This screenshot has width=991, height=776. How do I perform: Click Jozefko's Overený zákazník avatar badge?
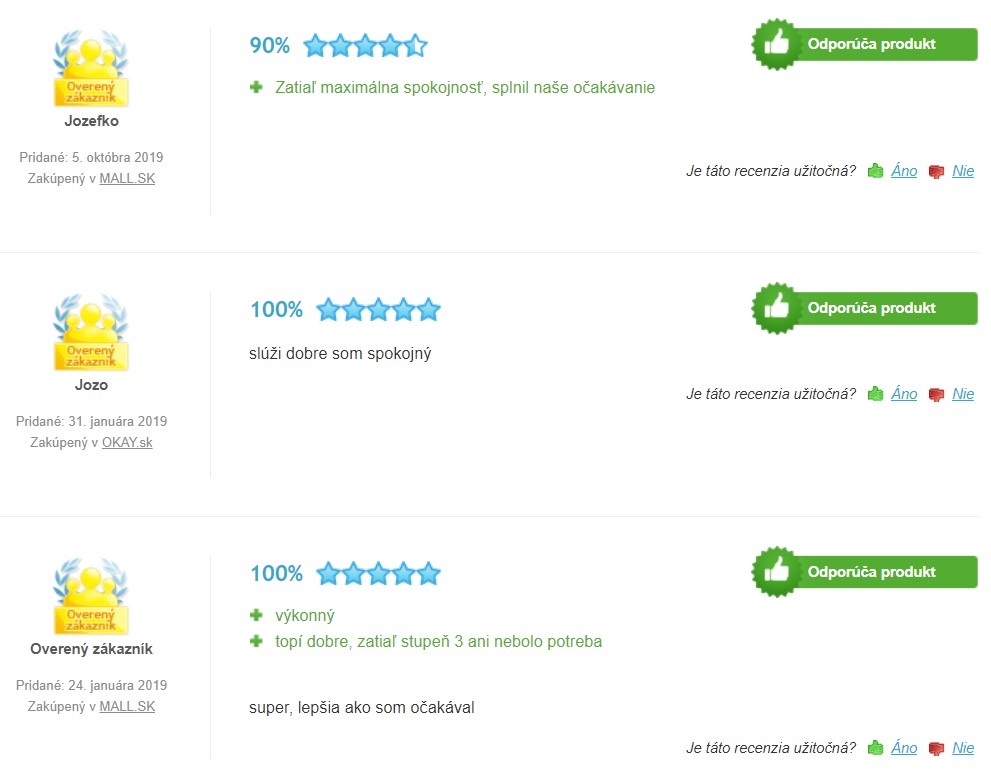coord(91,68)
